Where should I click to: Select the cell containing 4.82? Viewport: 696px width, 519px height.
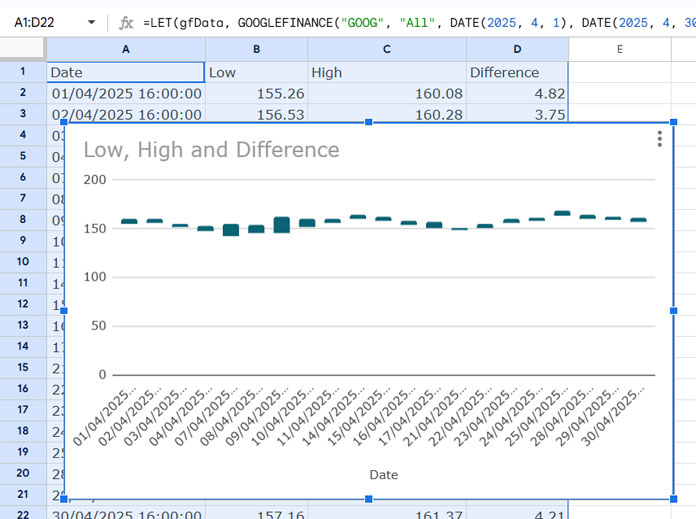point(517,94)
